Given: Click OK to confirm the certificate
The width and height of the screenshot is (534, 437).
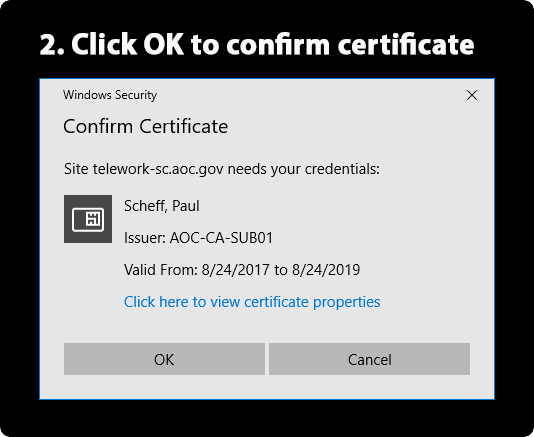Looking at the screenshot, I should [164, 359].
